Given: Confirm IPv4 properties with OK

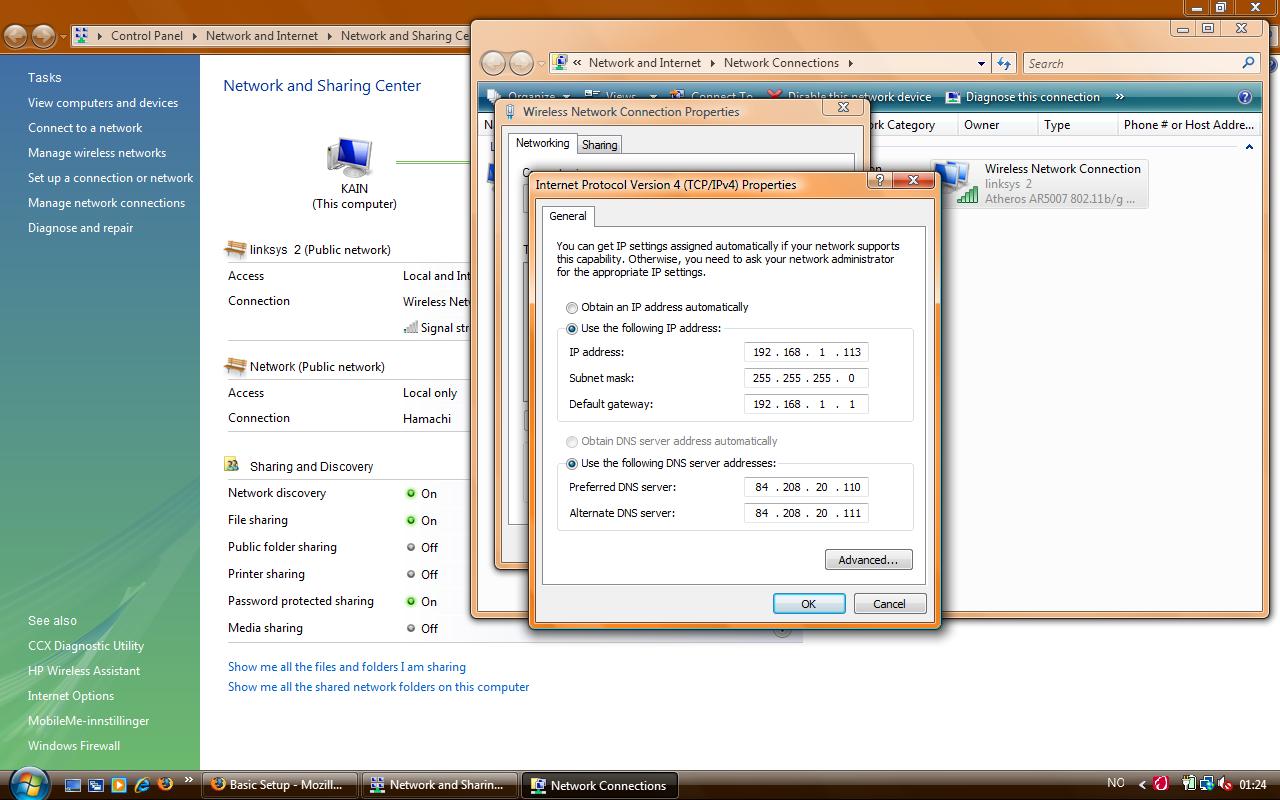Looking at the screenshot, I should pyautogui.click(x=809, y=604).
